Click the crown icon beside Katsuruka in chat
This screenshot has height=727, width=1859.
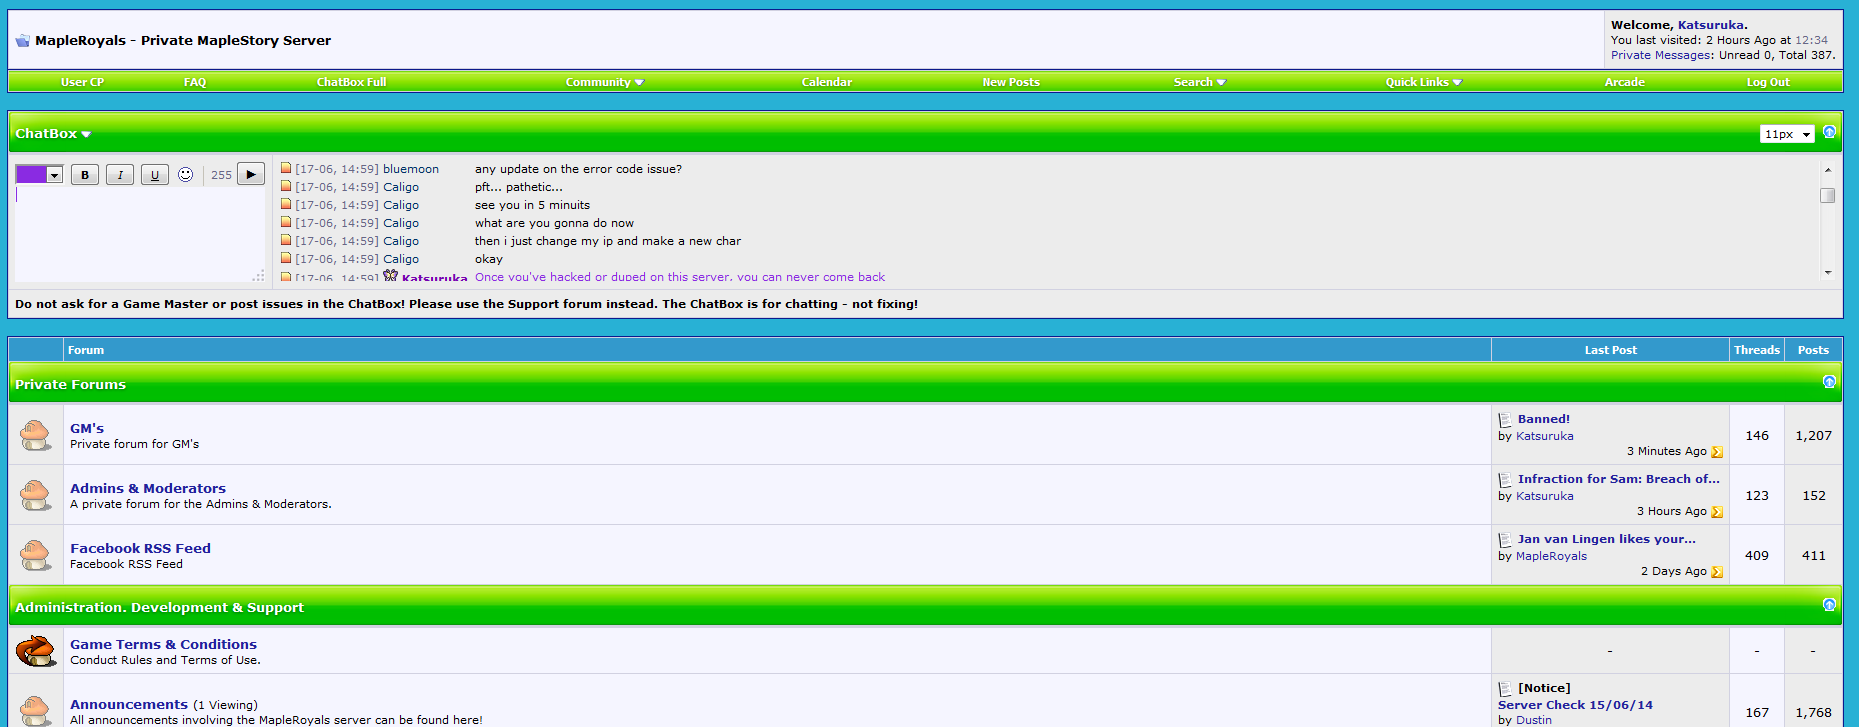390,275
